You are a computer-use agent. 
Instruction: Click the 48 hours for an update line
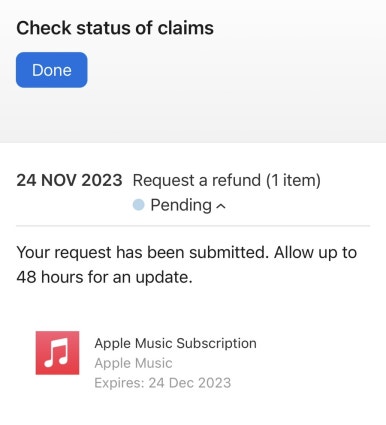pos(104,277)
